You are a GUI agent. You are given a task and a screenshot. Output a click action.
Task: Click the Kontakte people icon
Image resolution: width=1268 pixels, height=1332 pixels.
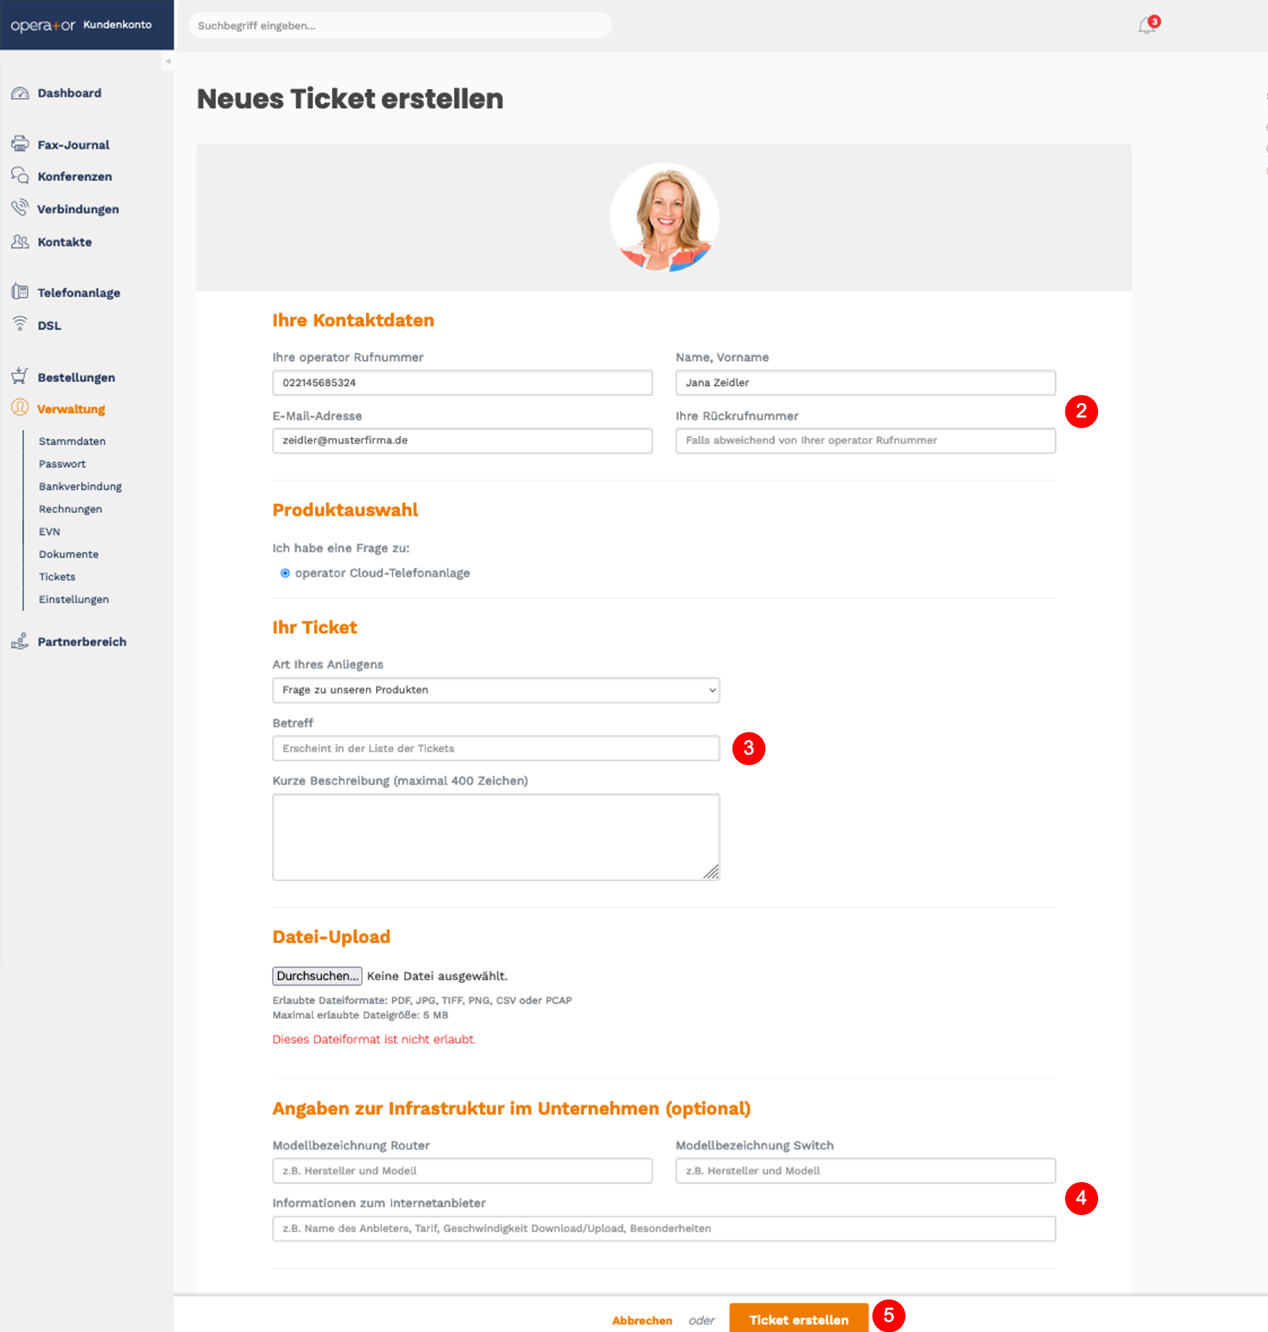[20, 241]
